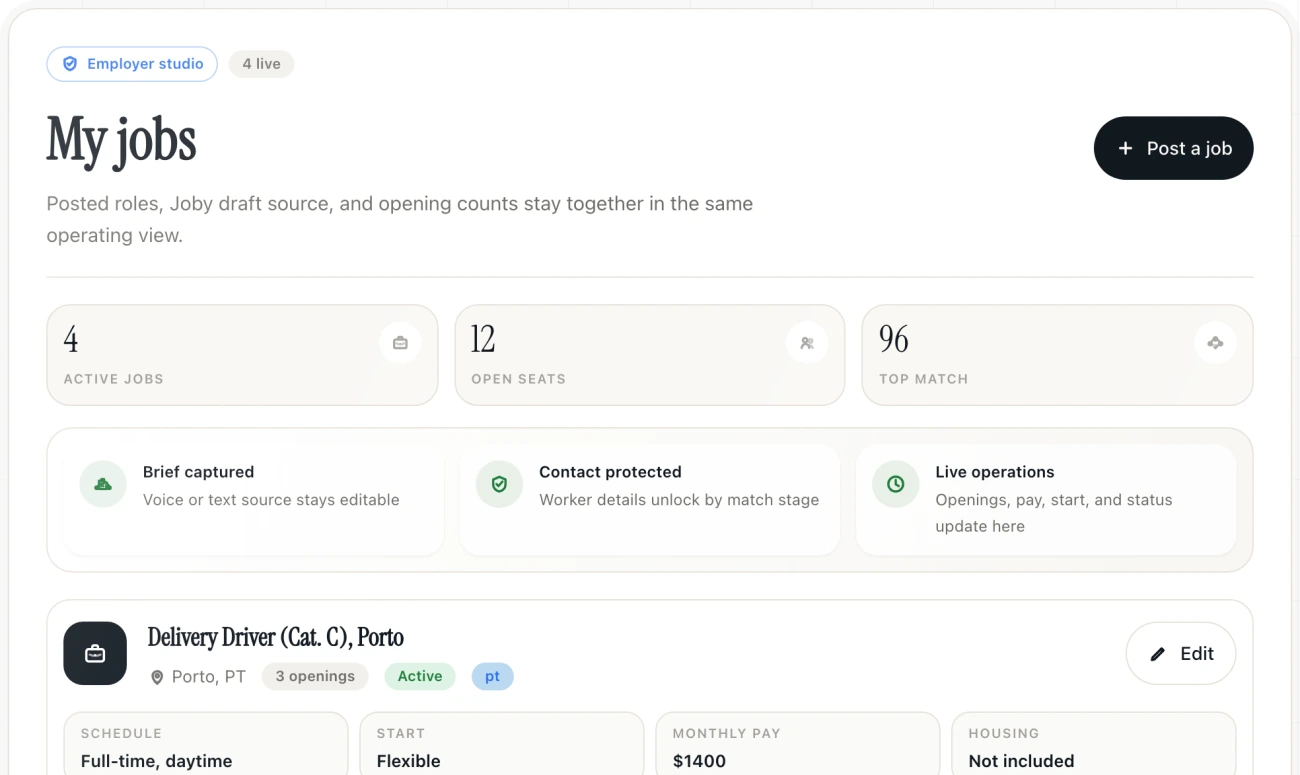Edit the Delivery Driver job
The width and height of the screenshot is (1300, 775).
click(x=1181, y=654)
